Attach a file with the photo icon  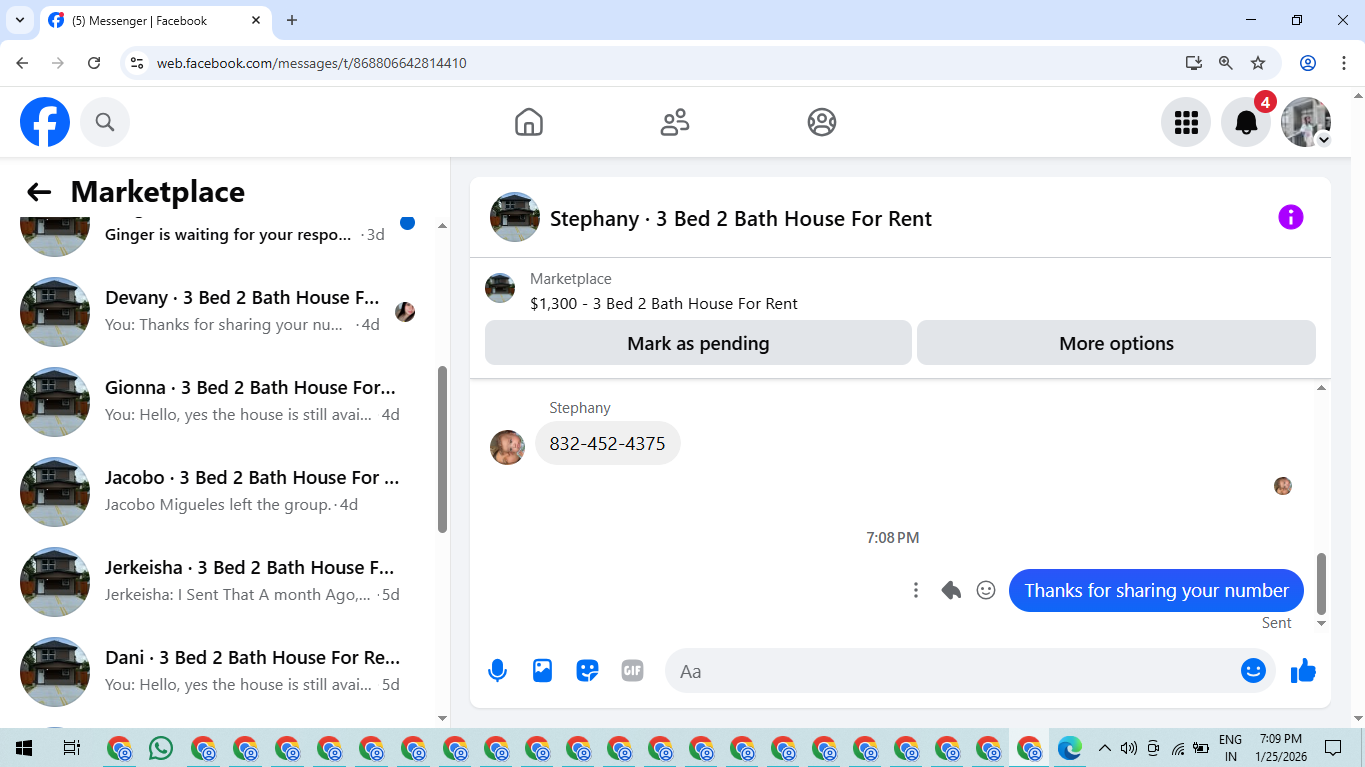[x=542, y=671]
